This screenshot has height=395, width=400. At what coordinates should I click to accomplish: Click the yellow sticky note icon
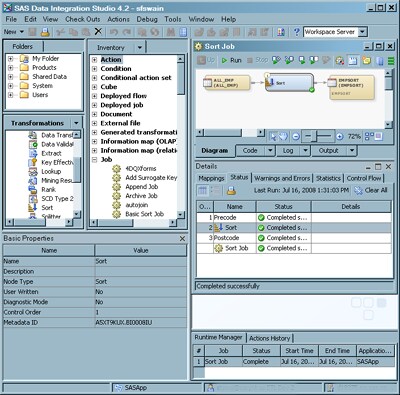pos(367,61)
